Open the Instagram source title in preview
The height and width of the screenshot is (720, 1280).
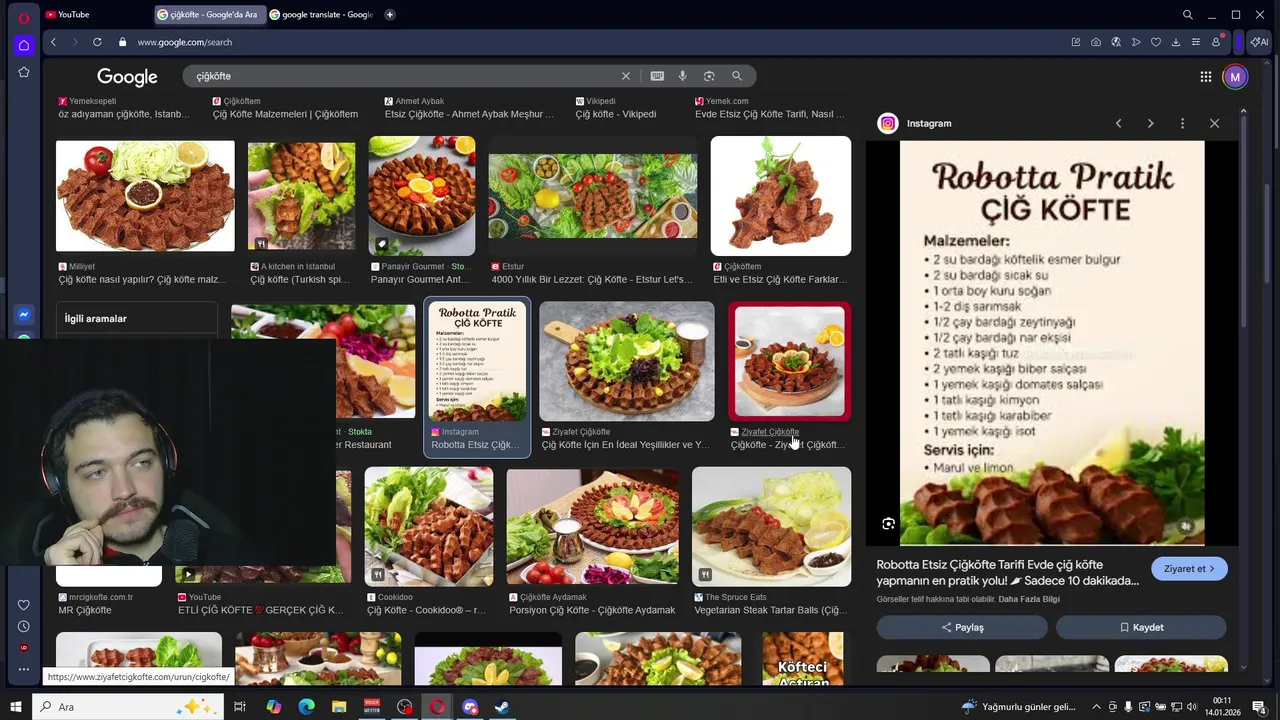point(929,123)
